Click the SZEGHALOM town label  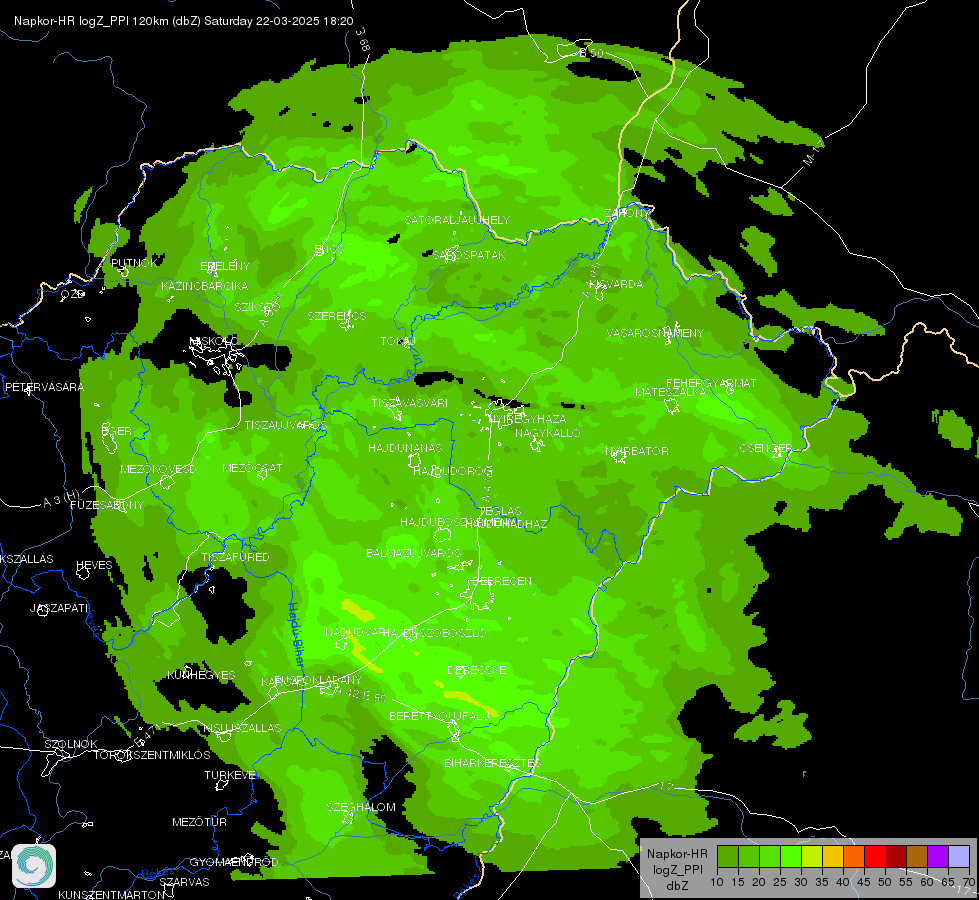[x=361, y=807]
